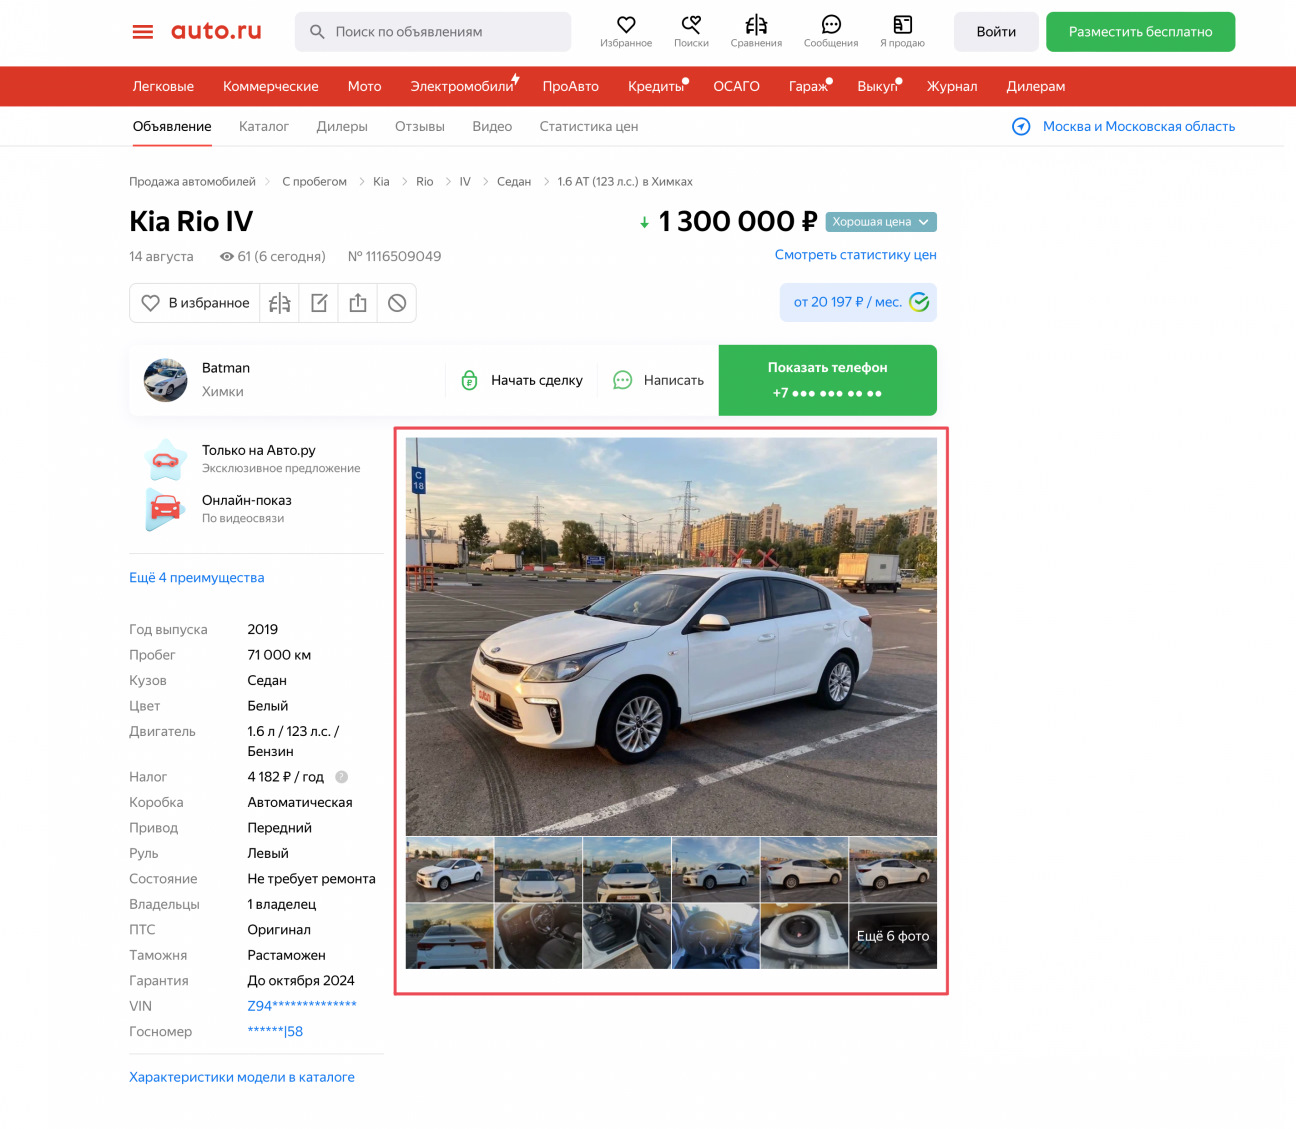Viewport: 1296px width, 1129px height.
Task: Open ПроАвто section
Action: (x=571, y=86)
